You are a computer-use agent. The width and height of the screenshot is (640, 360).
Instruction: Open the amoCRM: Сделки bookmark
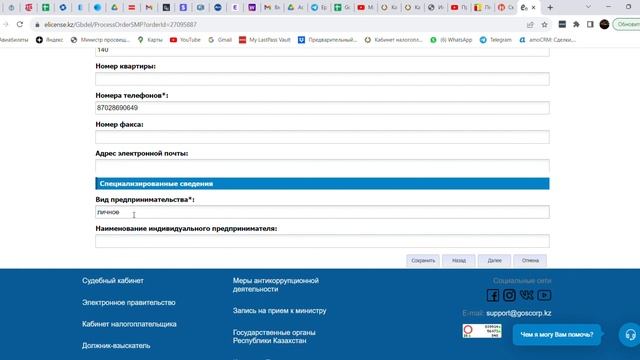[x=547, y=40]
